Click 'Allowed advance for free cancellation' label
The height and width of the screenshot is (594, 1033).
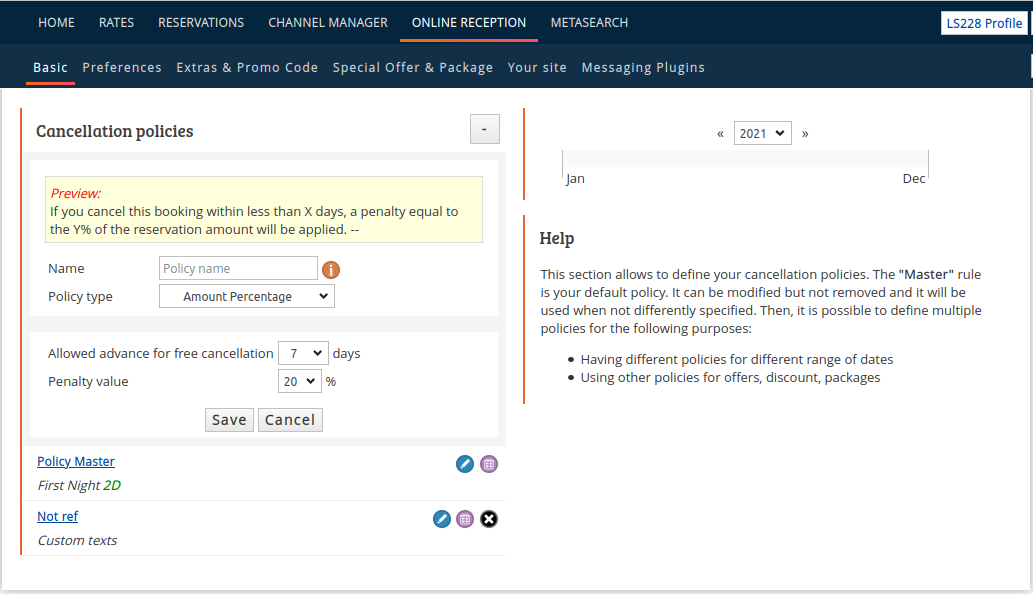160,354
